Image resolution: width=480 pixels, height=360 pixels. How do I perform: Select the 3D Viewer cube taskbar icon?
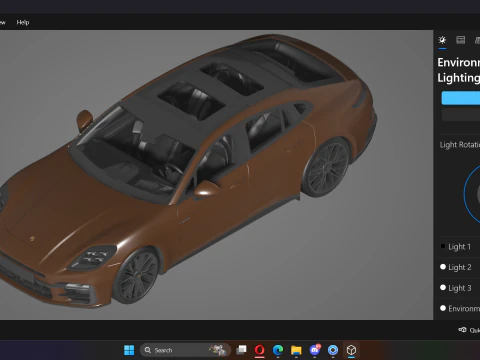[x=351, y=350]
